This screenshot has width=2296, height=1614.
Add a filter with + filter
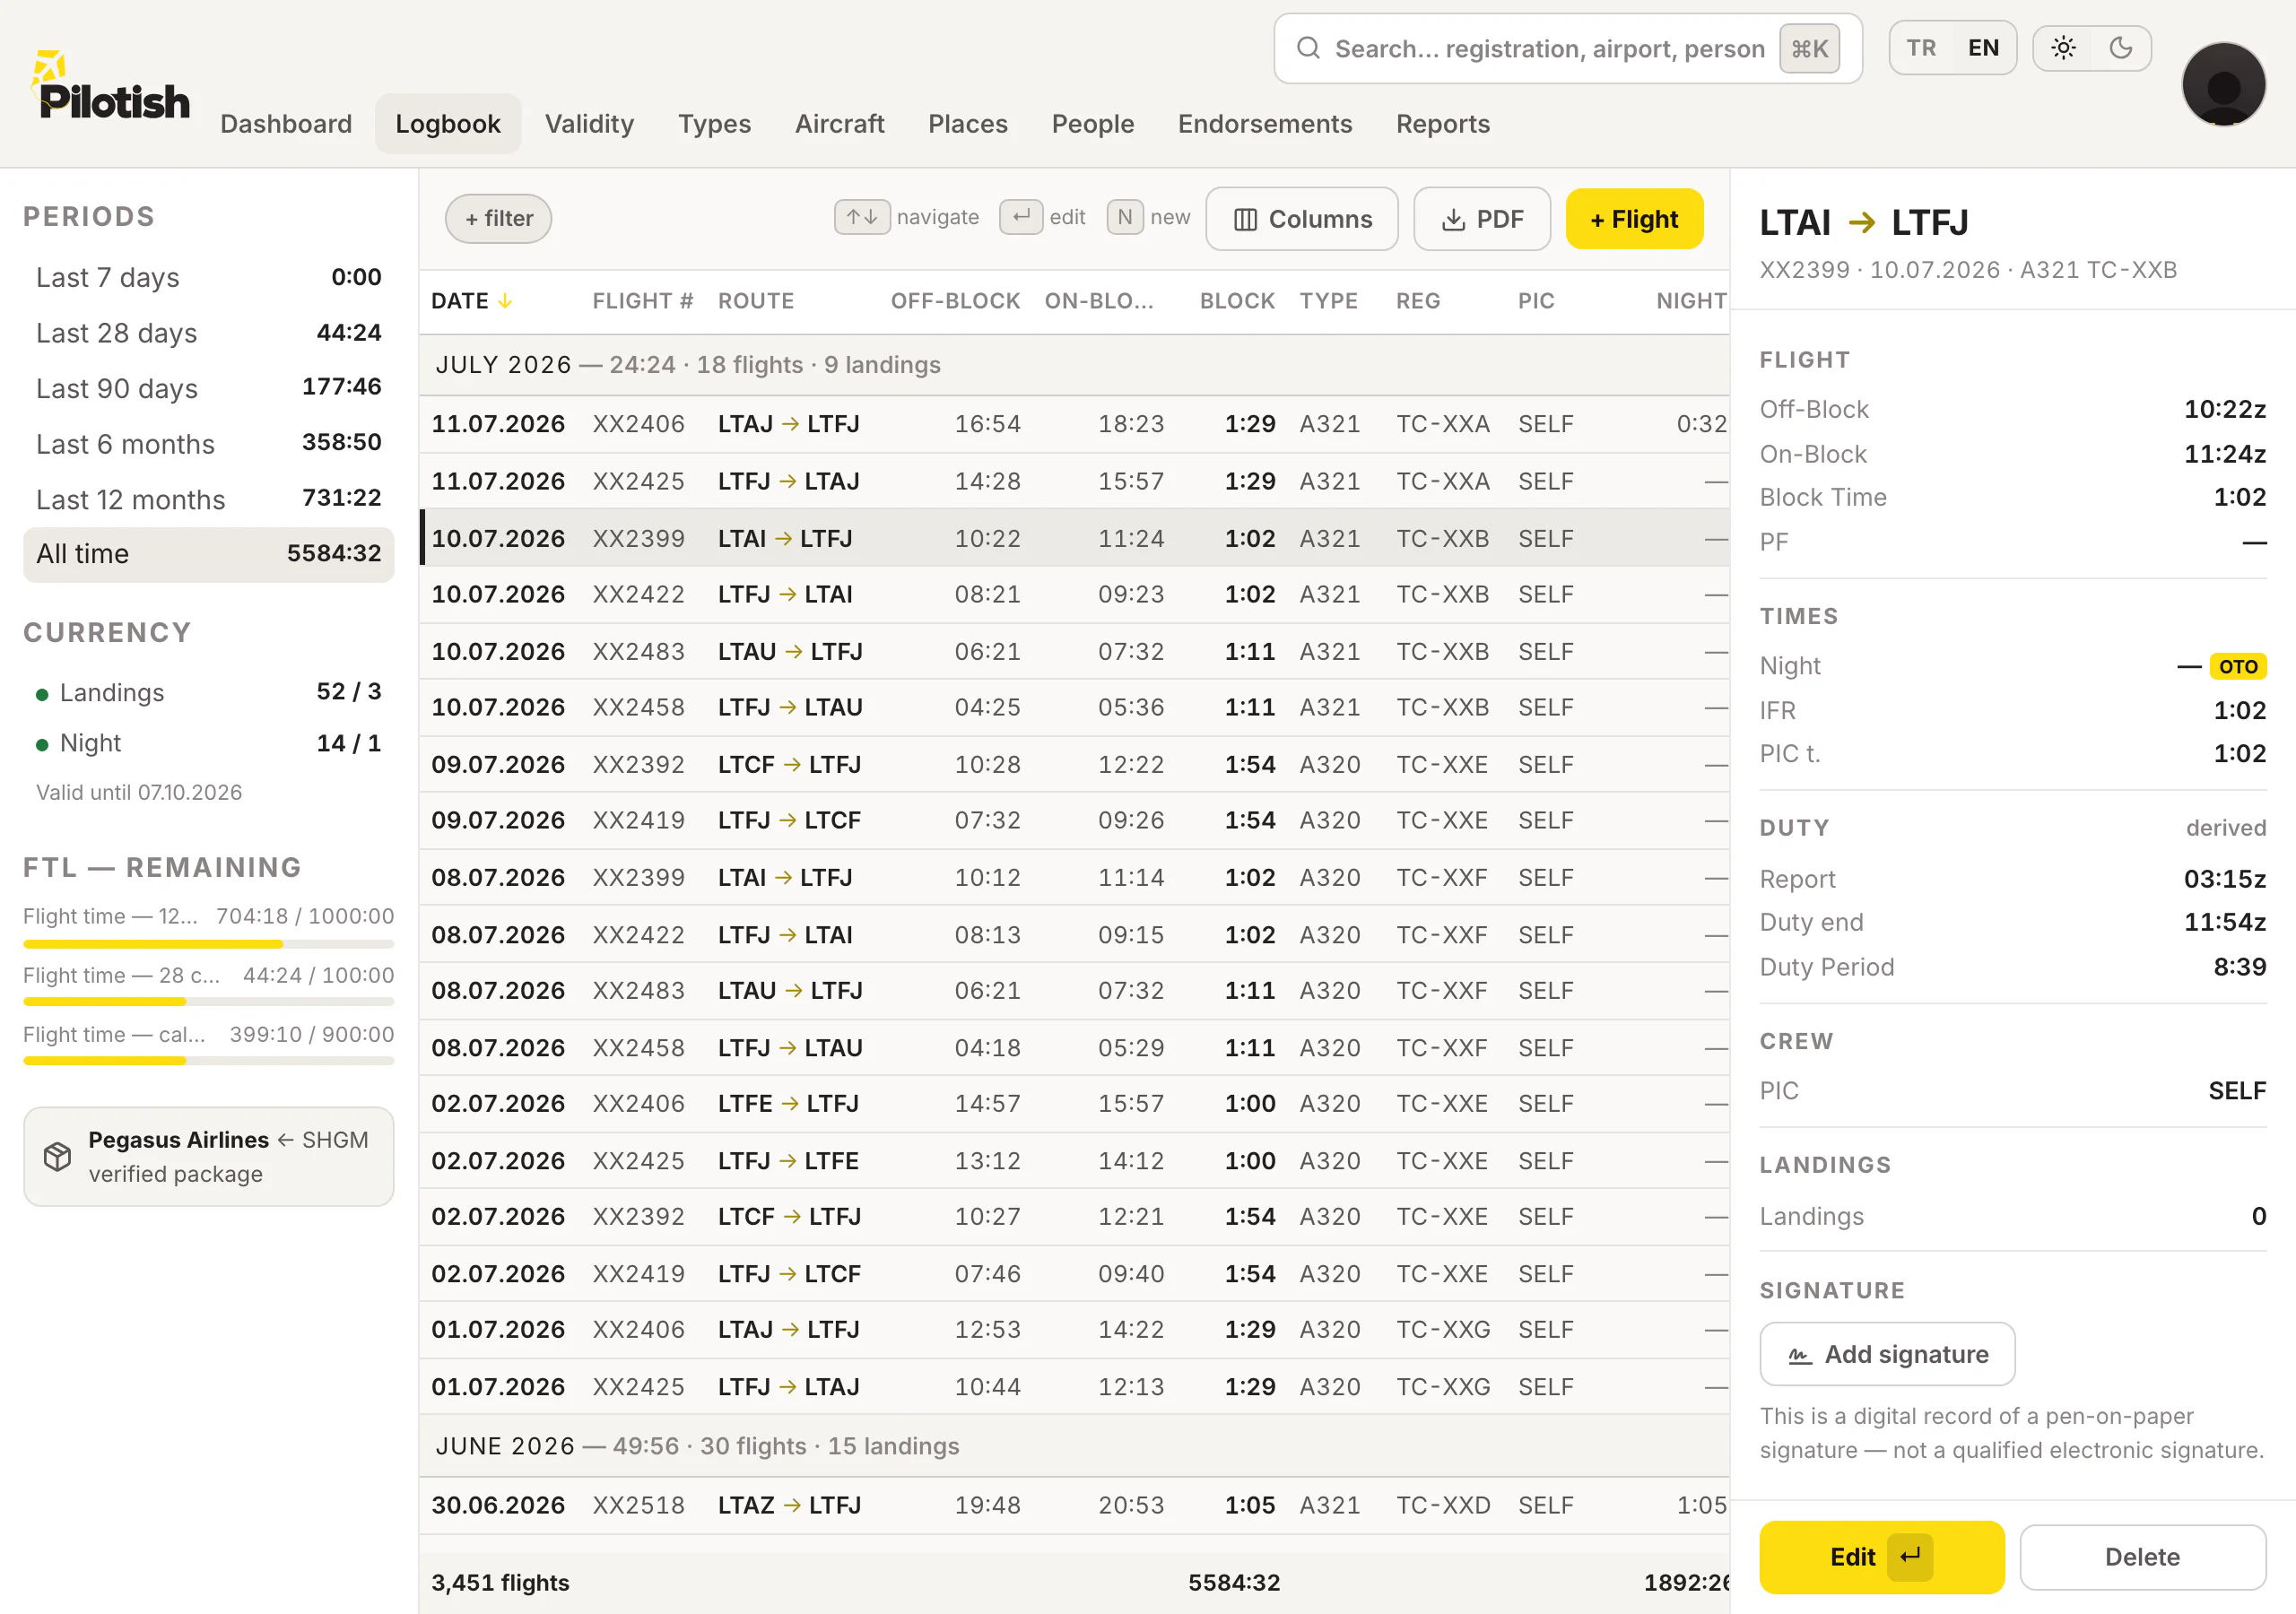point(498,218)
